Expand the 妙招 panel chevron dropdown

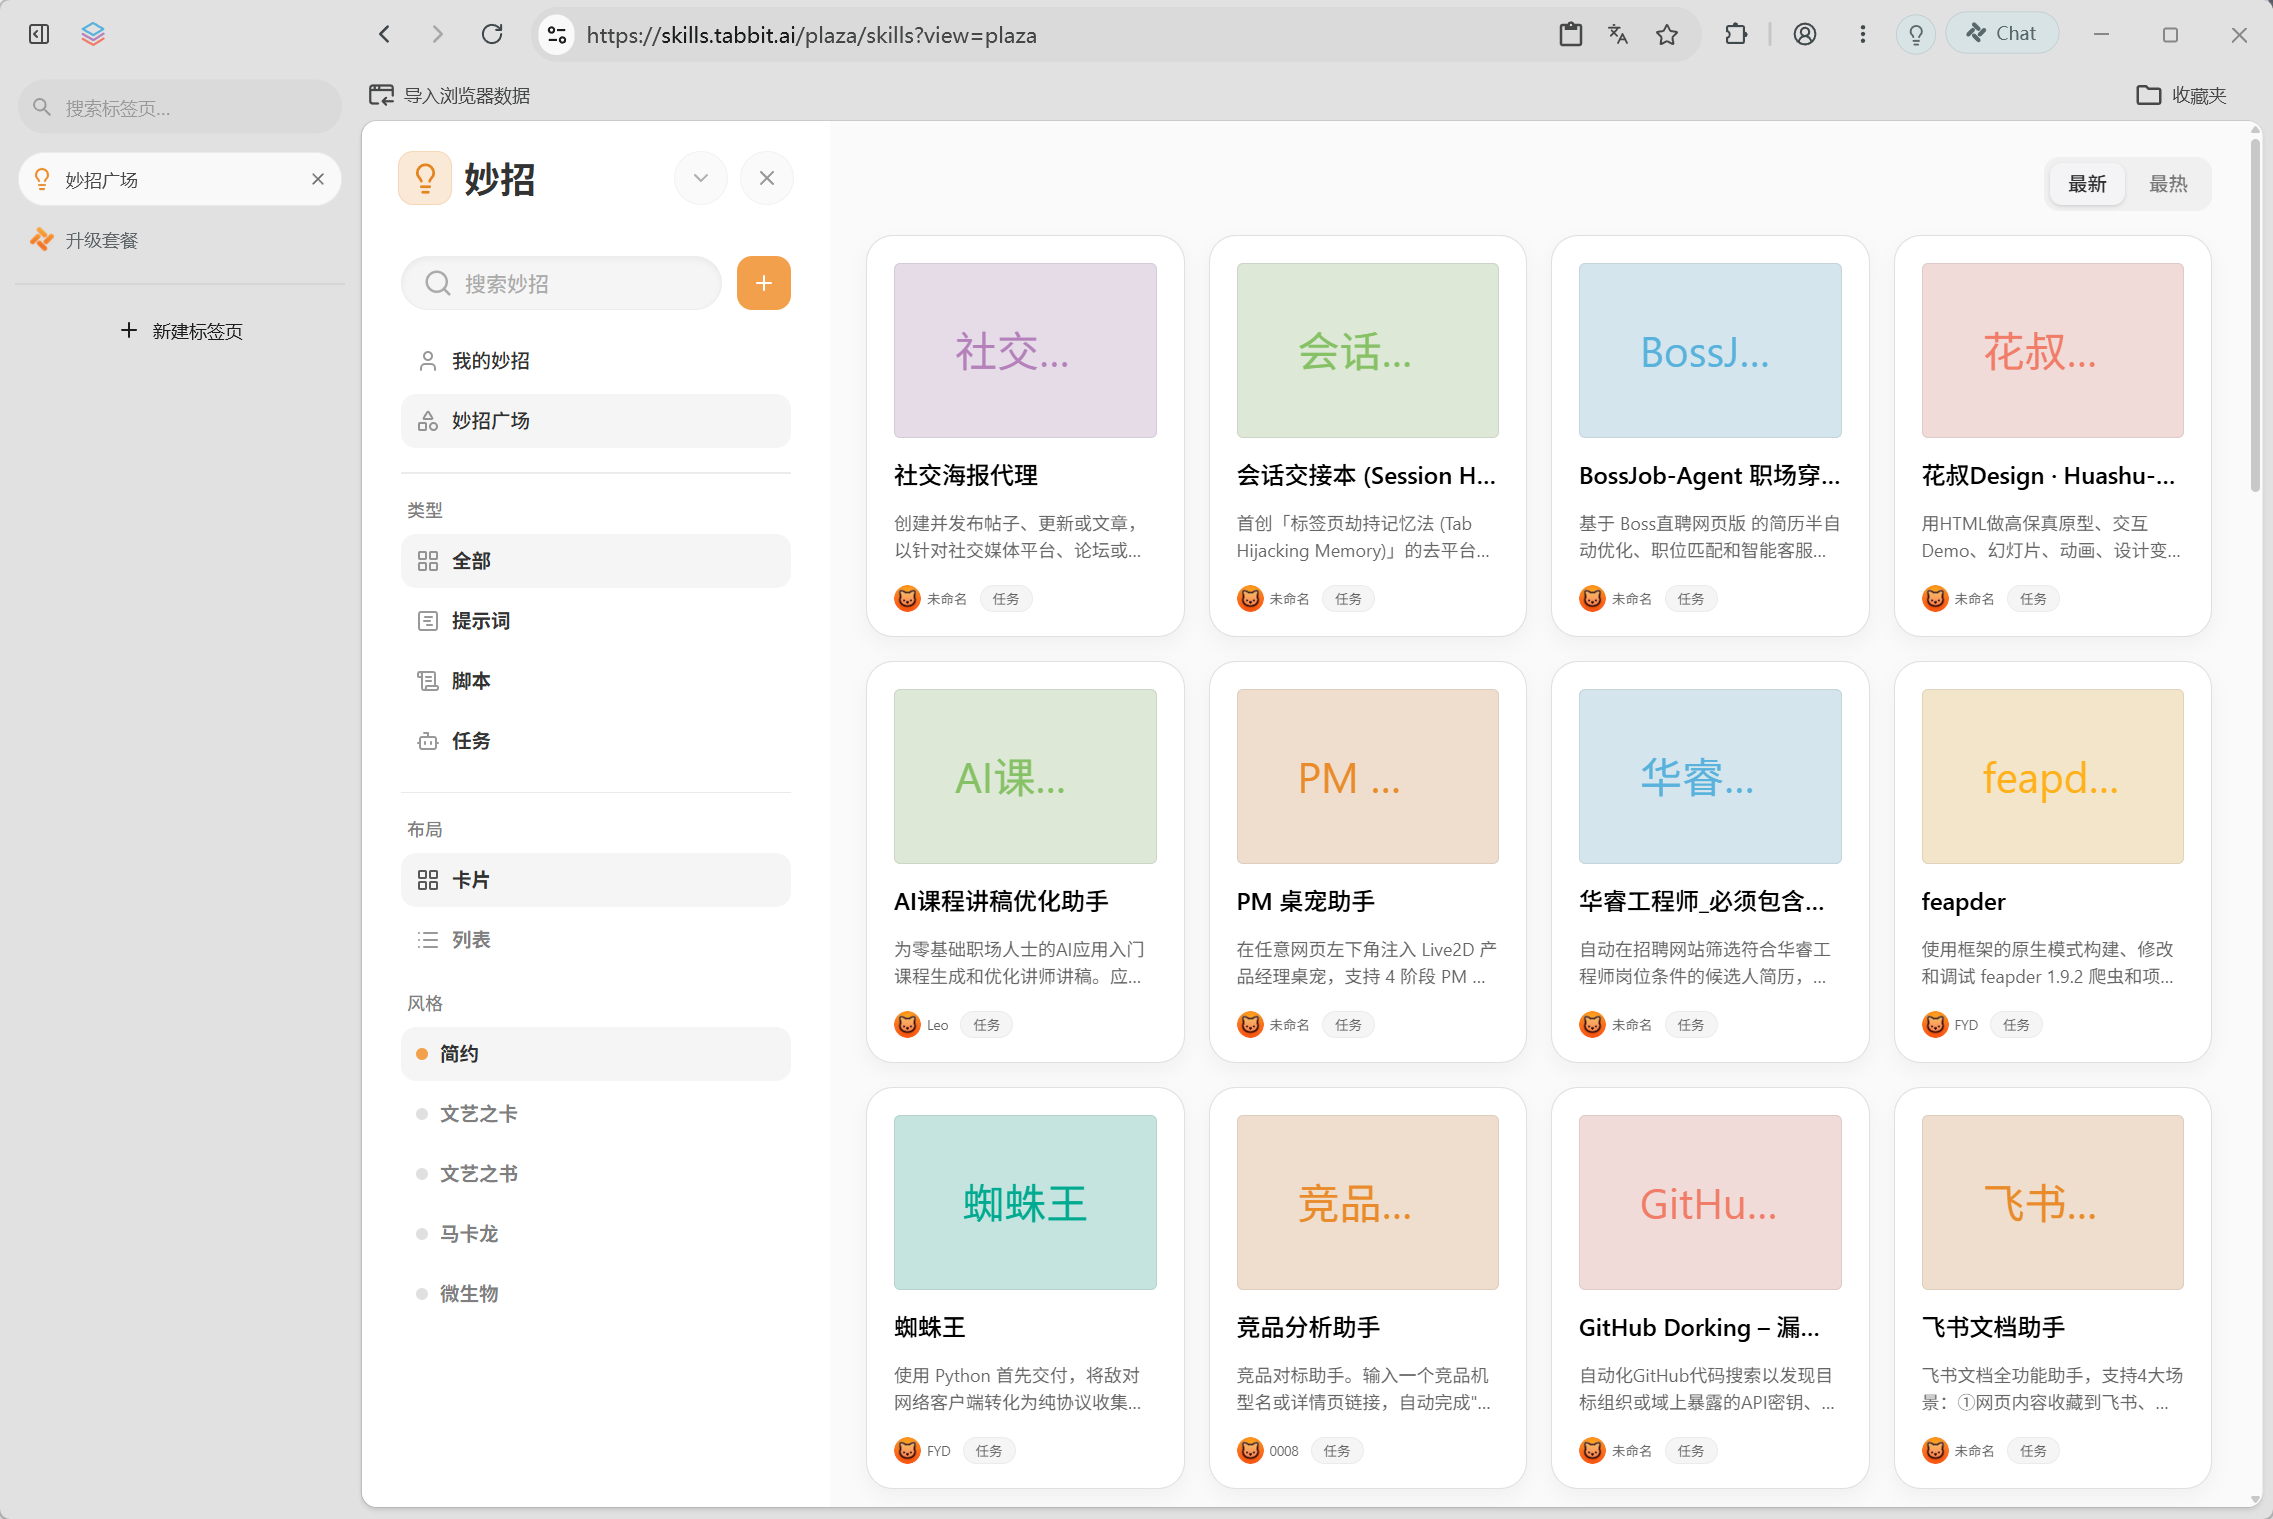(x=701, y=178)
